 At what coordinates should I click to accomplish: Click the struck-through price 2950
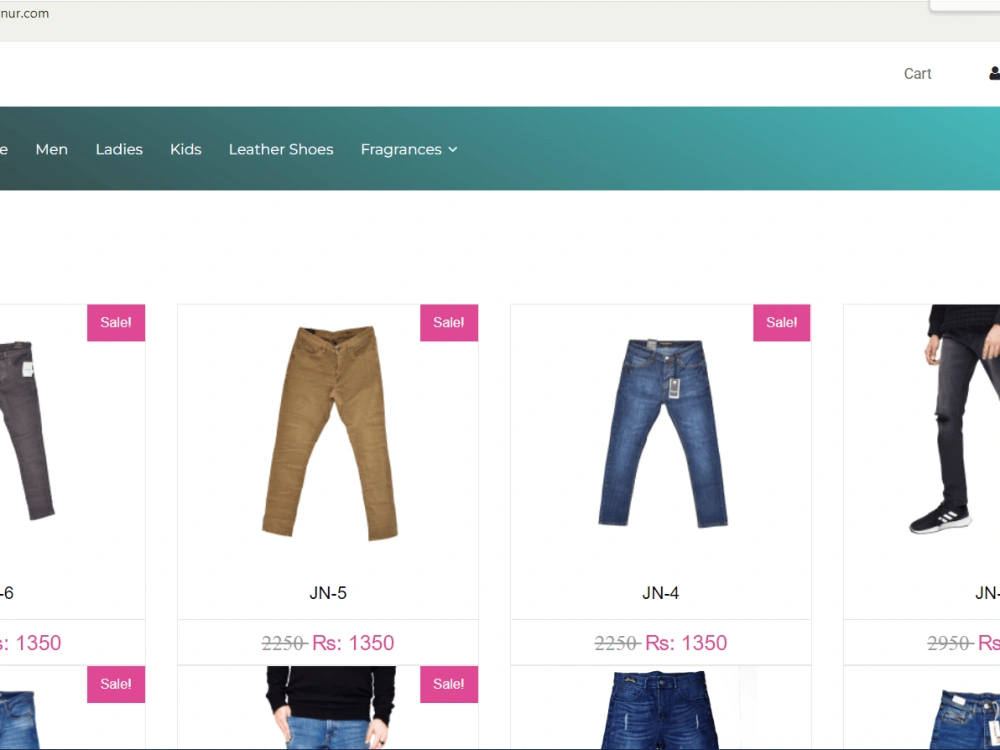950,643
